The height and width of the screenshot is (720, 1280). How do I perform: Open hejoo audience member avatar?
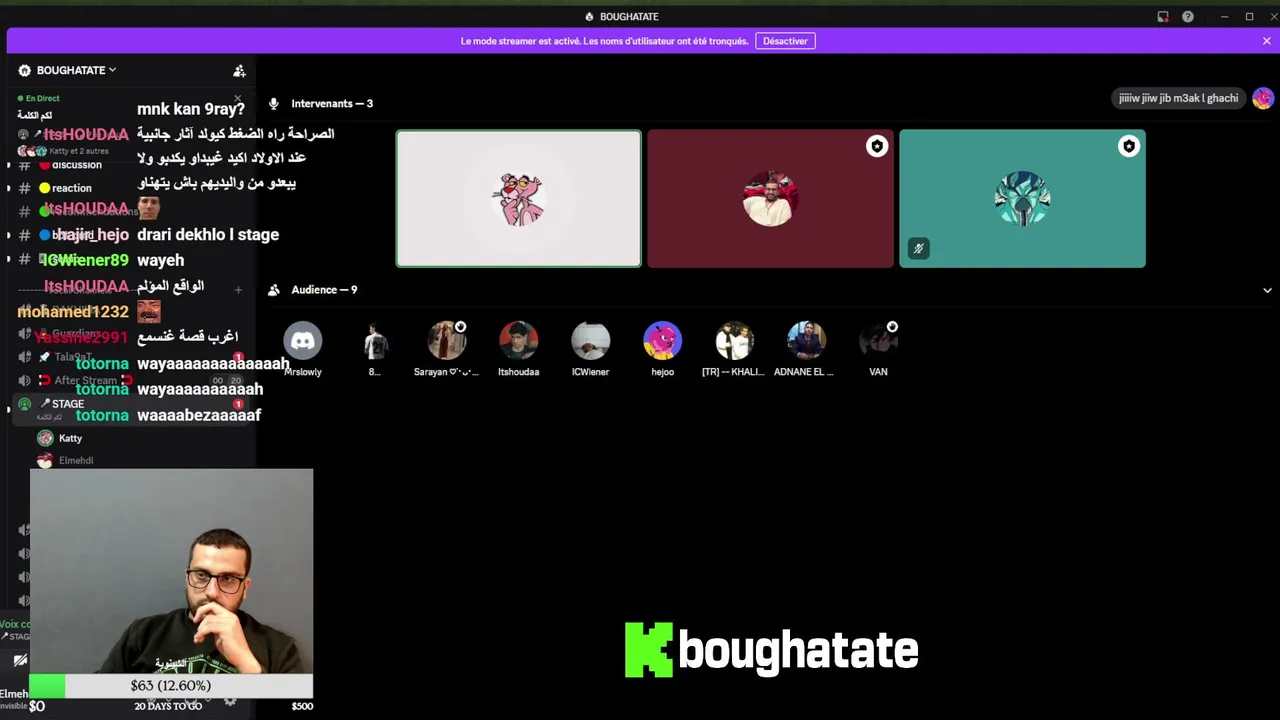663,341
